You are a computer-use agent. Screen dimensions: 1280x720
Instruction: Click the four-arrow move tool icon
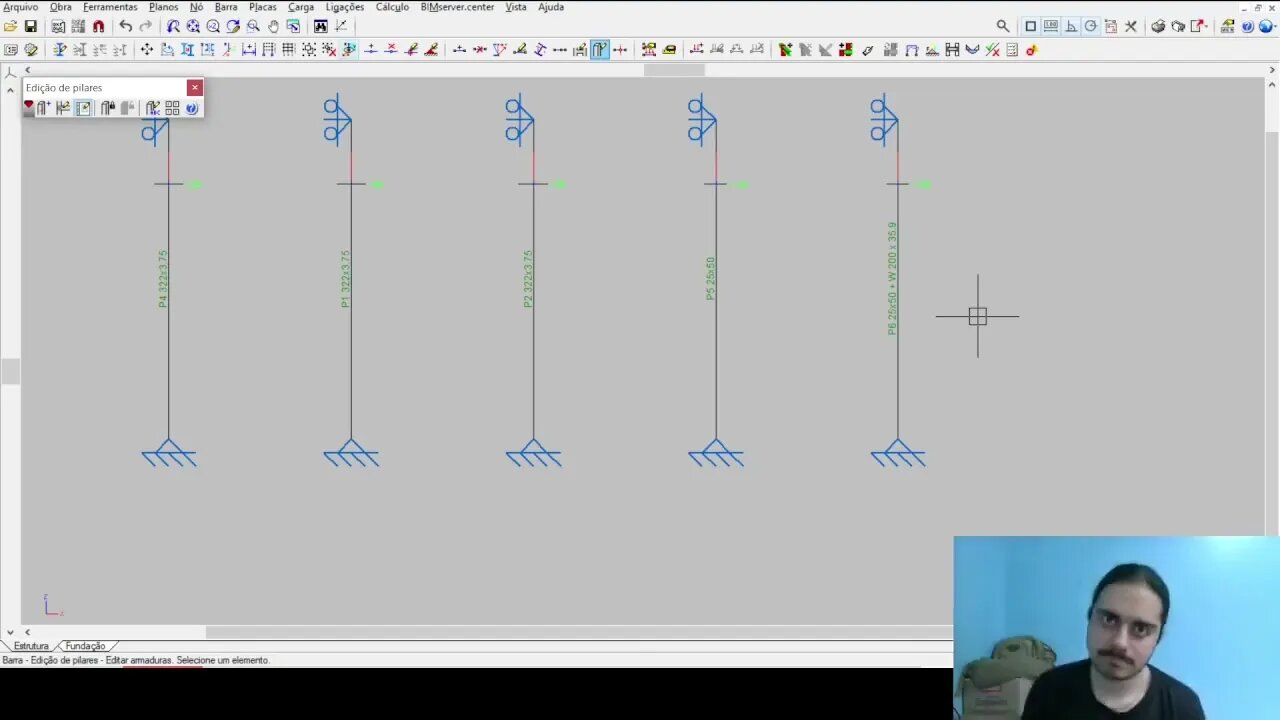[x=147, y=50]
